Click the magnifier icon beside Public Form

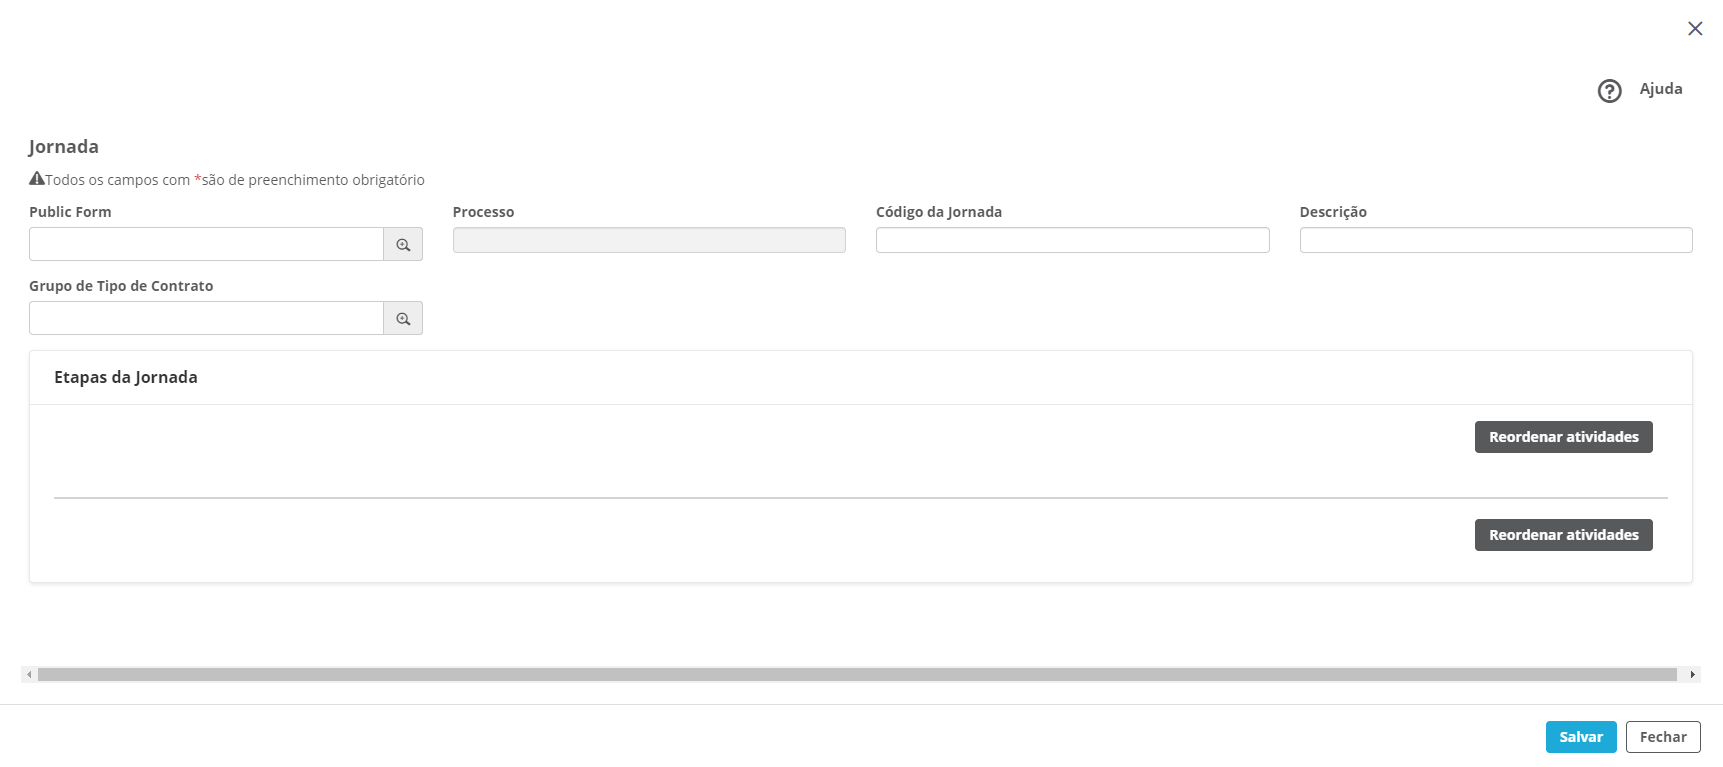click(x=403, y=245)
